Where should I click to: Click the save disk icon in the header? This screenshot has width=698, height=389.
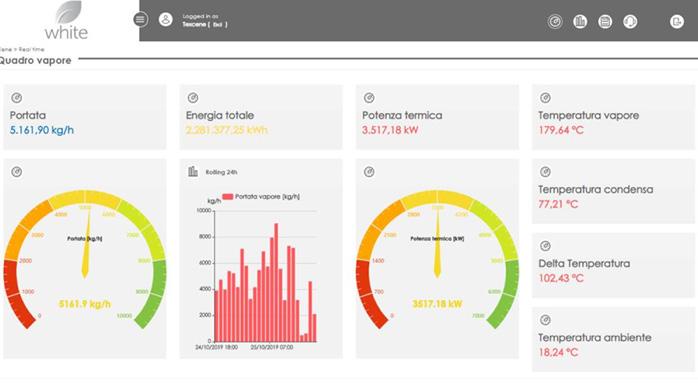[x=605, y=21]
